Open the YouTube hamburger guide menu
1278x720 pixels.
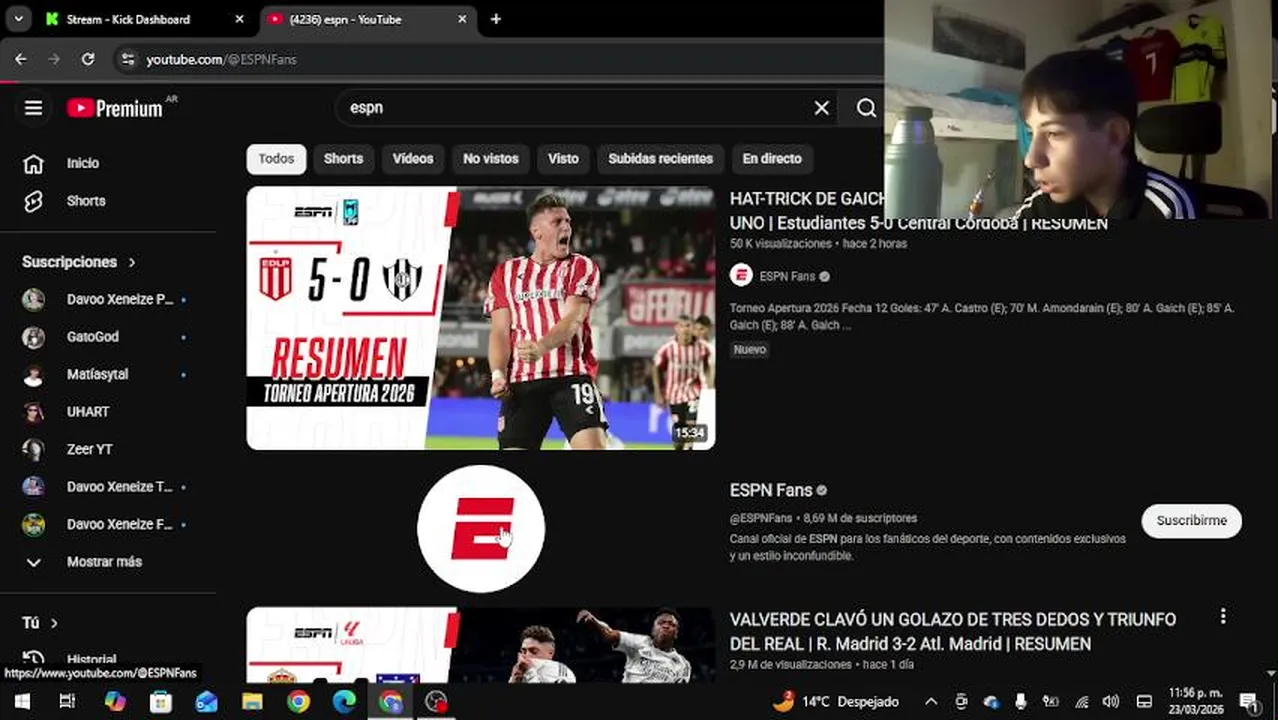point(33,108)
